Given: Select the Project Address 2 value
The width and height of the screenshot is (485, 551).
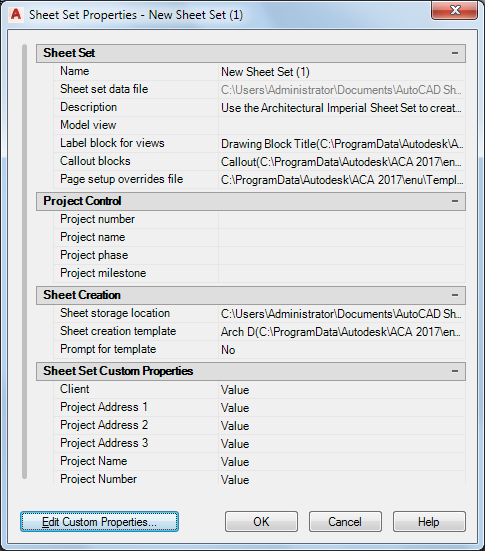Looking at the screenshot, I should coord(342,426).
